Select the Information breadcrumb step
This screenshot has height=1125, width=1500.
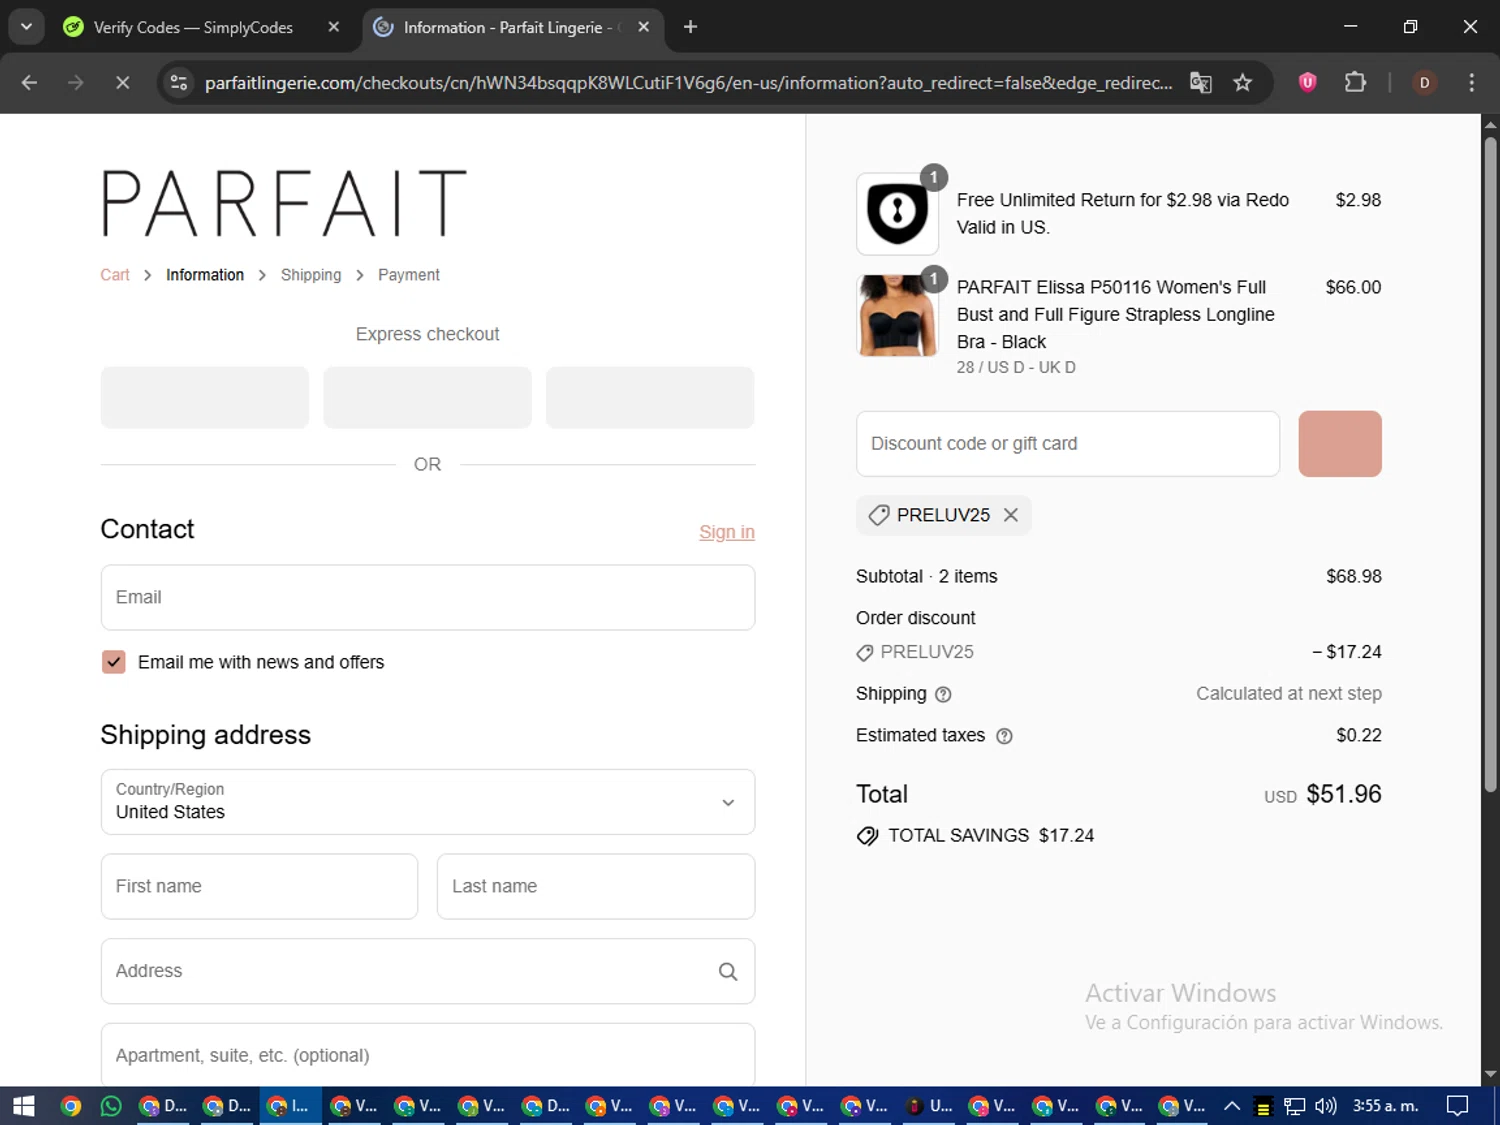pos(205,275)
